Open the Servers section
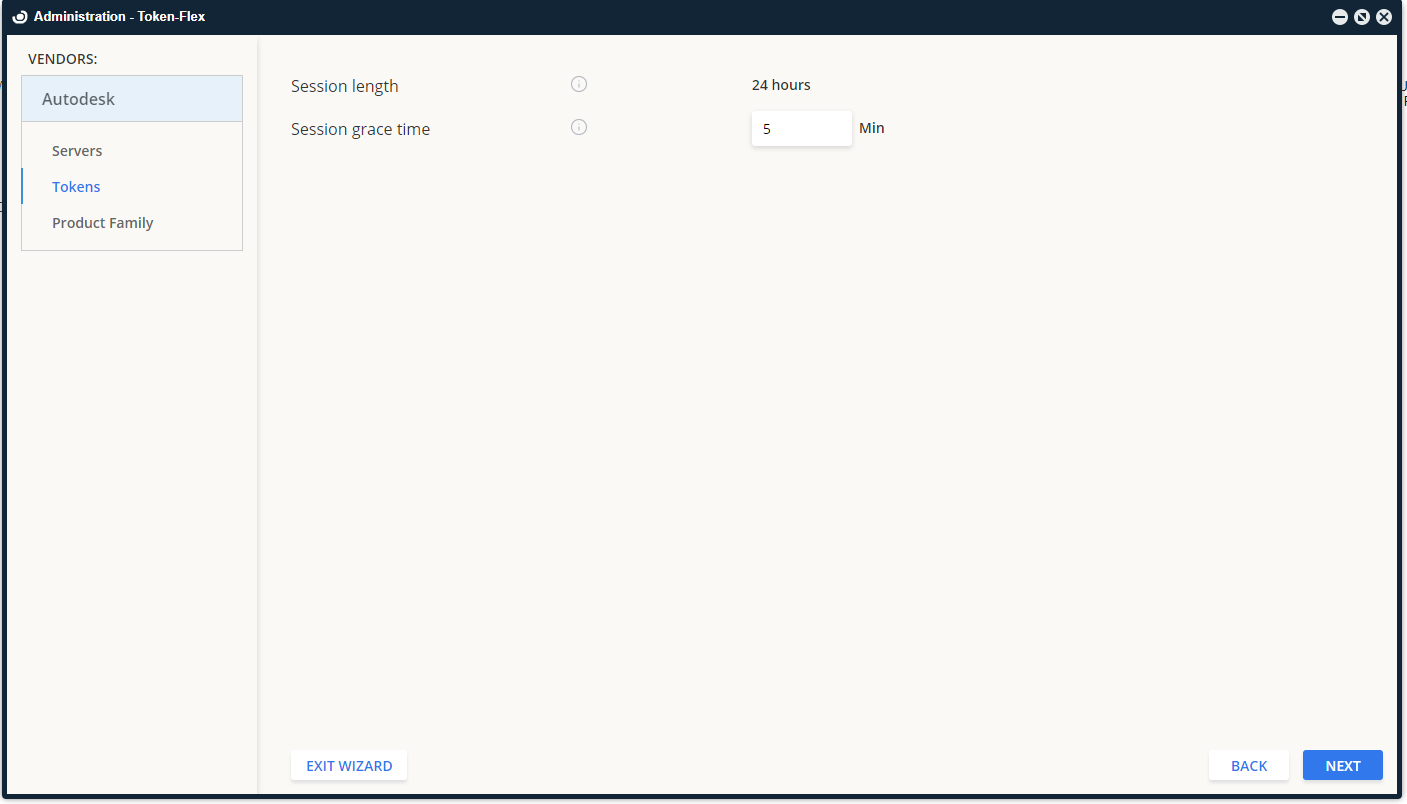This screenshot has height=804, width=1407. tap(77, 151)
